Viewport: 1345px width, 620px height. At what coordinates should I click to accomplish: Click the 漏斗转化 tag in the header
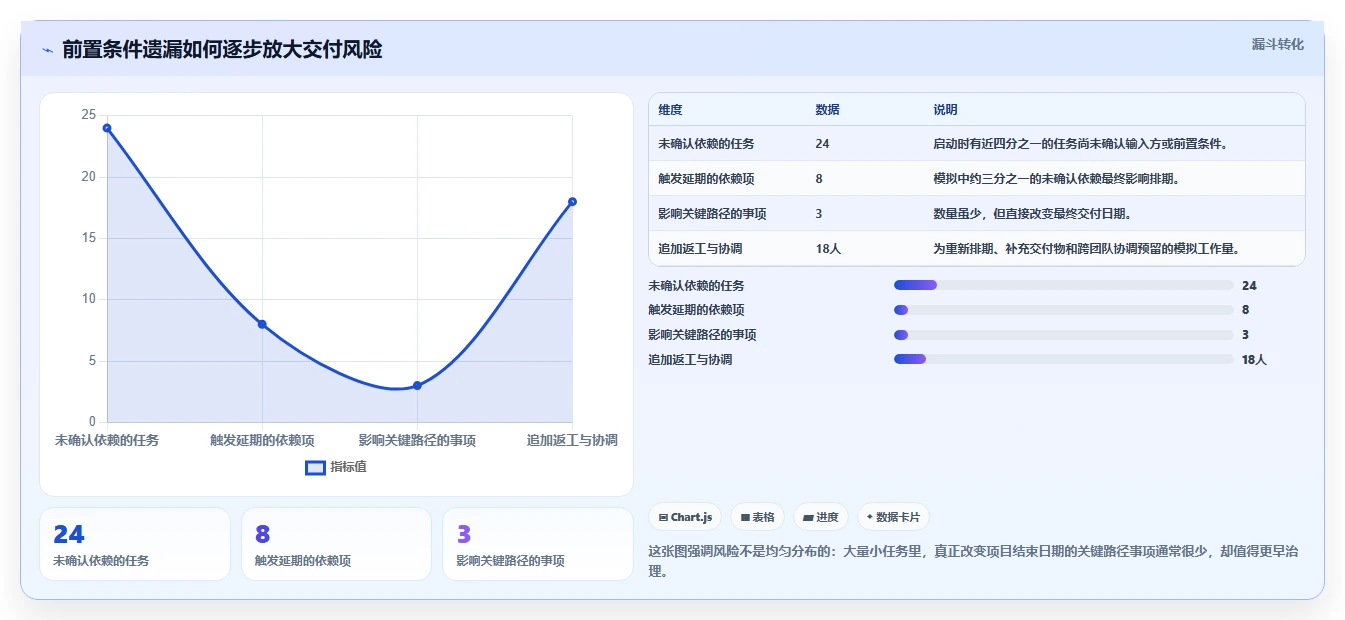point(1277,45)
